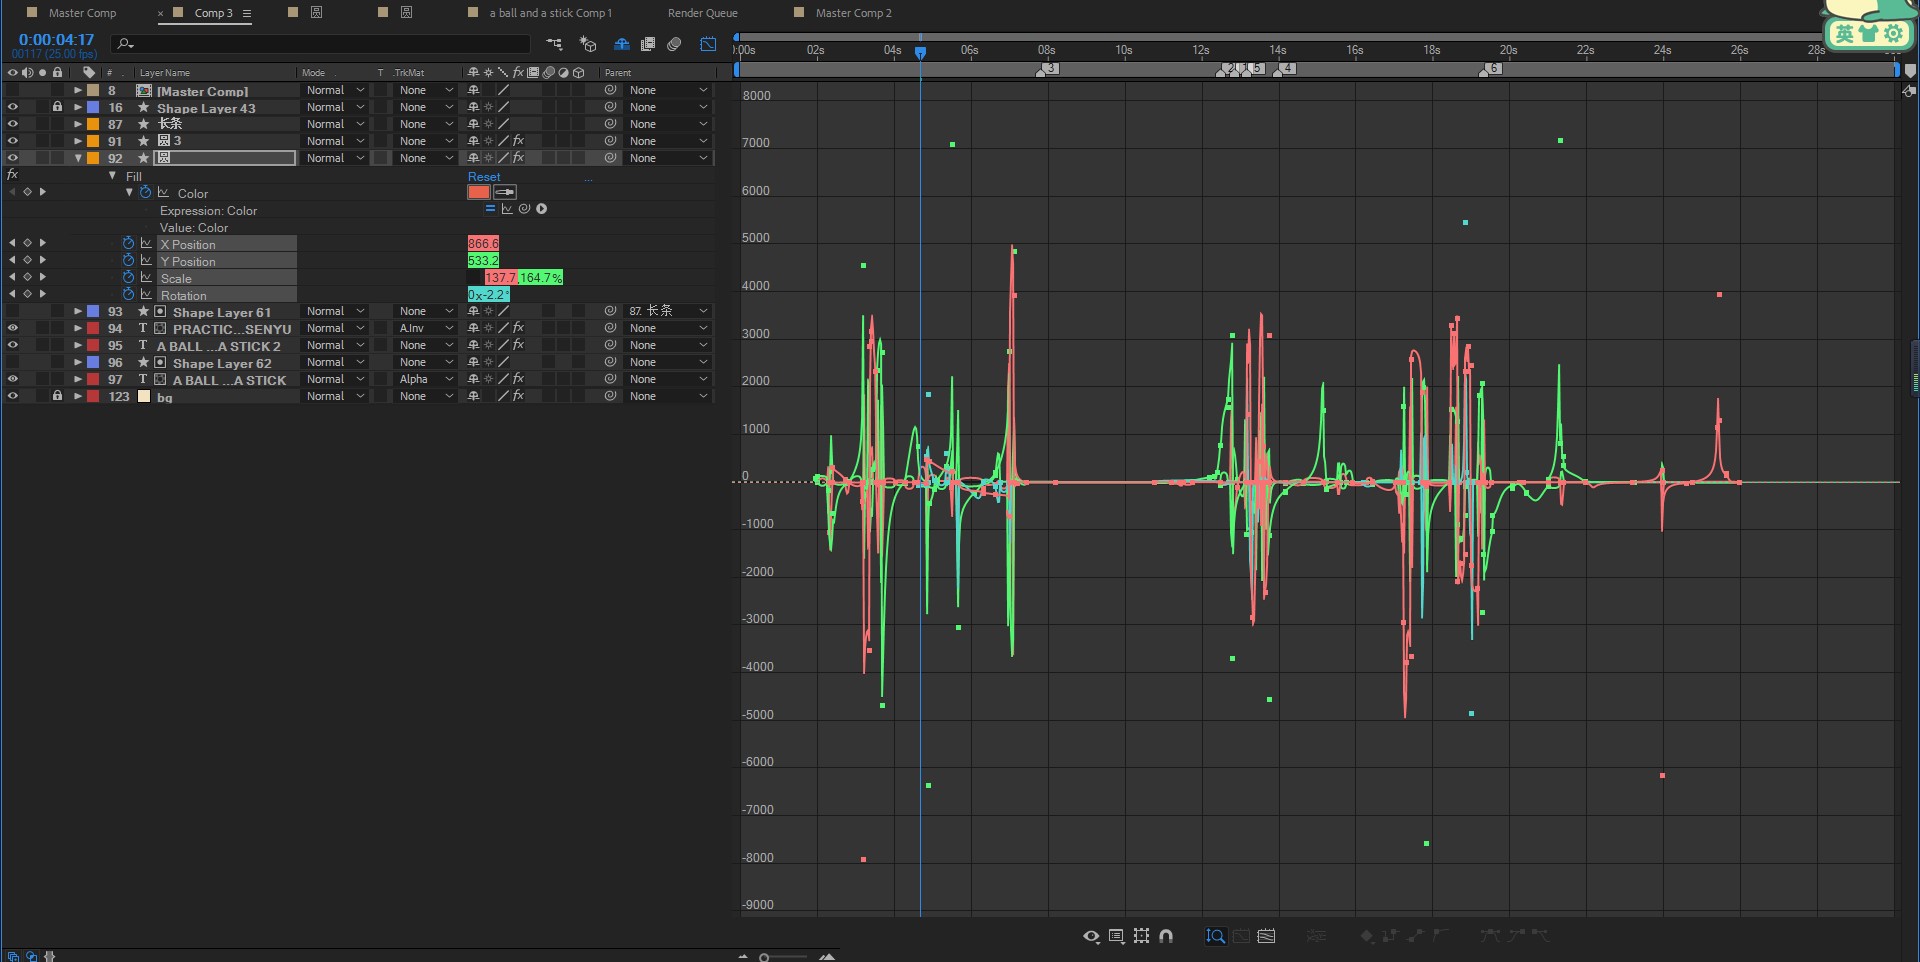Hide layer 87 with the eye
Screen dimensions: 1920x962
point(12,124)
